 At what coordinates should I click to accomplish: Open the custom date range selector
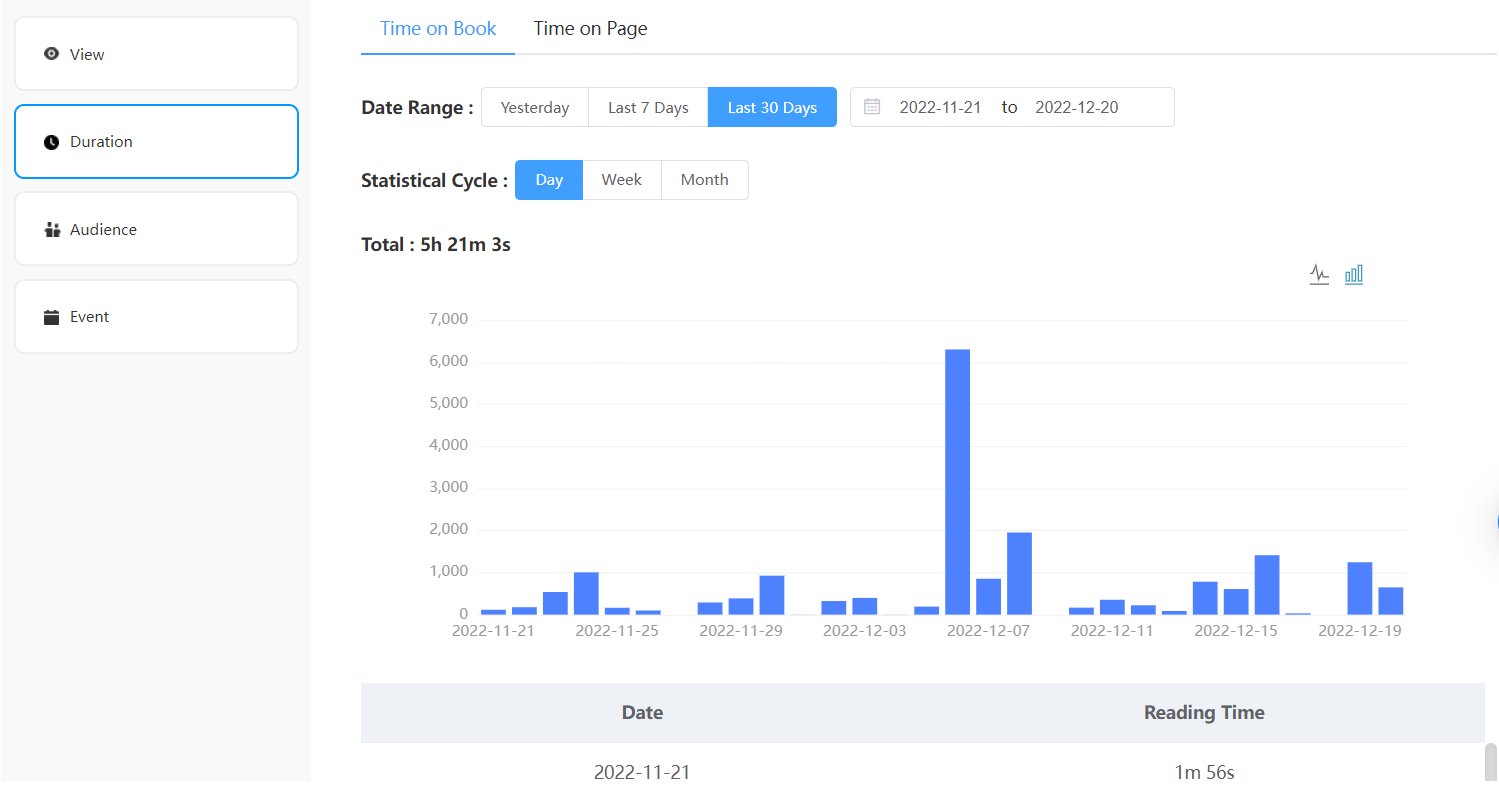(x=1011, y=106)
